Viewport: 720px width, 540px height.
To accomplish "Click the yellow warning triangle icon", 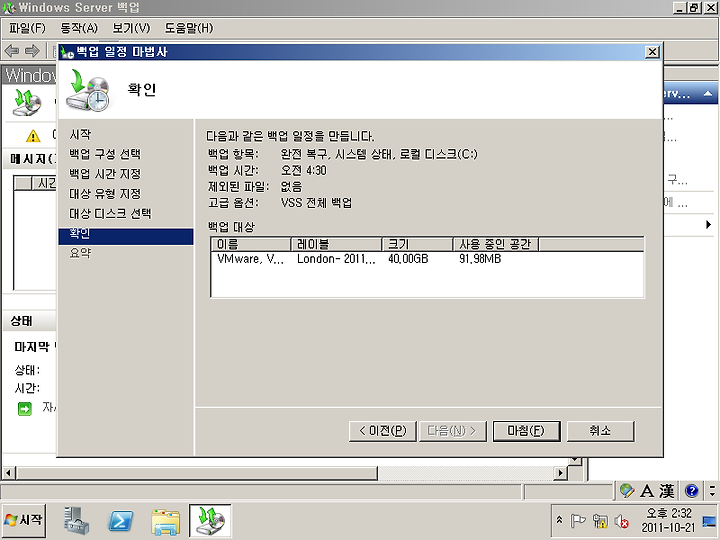I will 33,136.
